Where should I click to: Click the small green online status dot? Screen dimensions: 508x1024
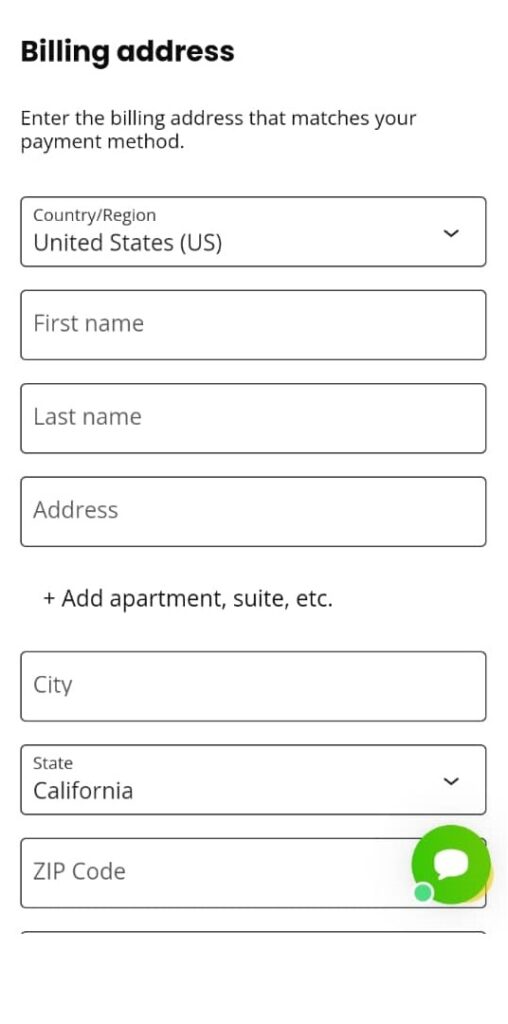[x=423, y=891]
